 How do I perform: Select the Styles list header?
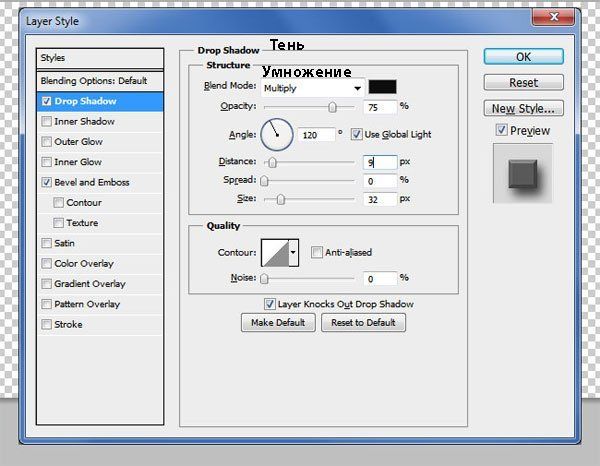100,58
